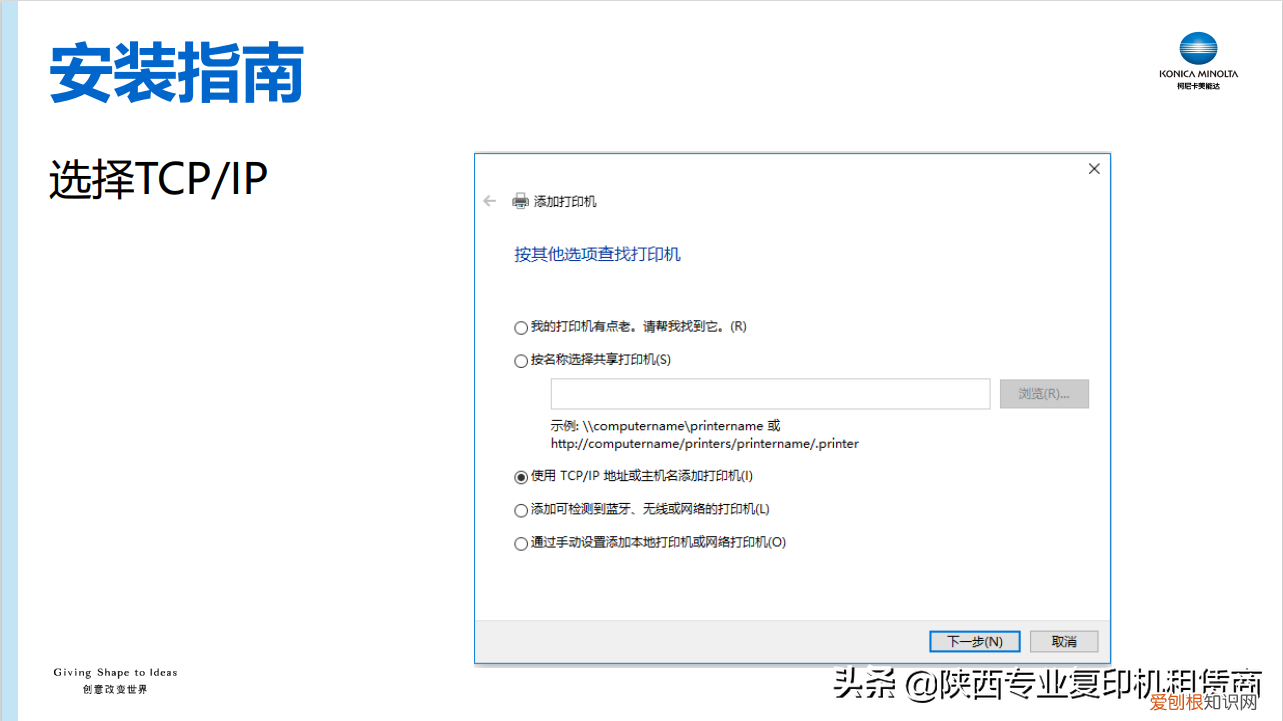
Task: Click the 下一步(N) button
Action: point(974,641)
